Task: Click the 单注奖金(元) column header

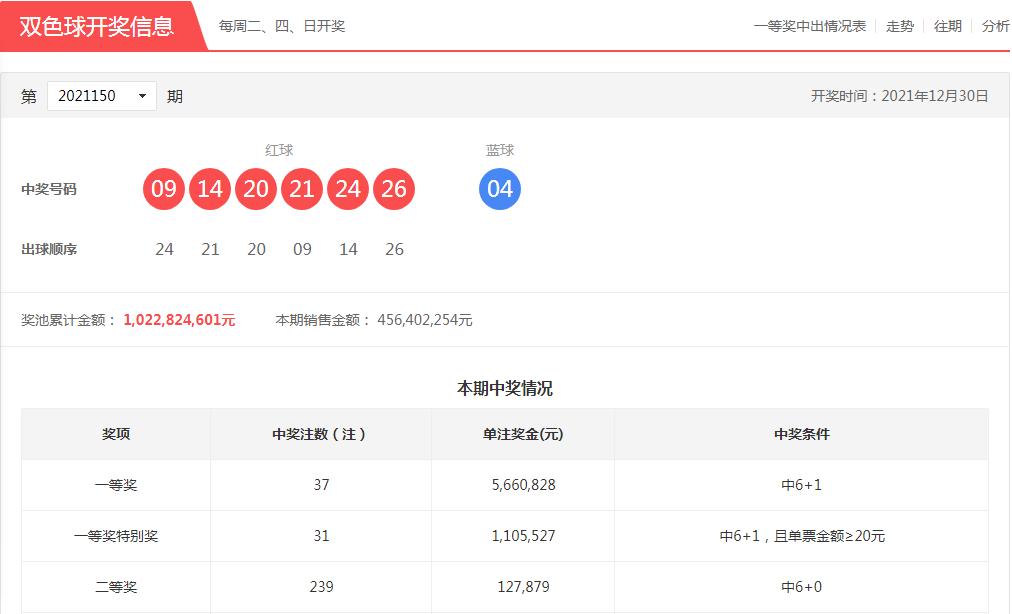Action: [x=523, y=434]
